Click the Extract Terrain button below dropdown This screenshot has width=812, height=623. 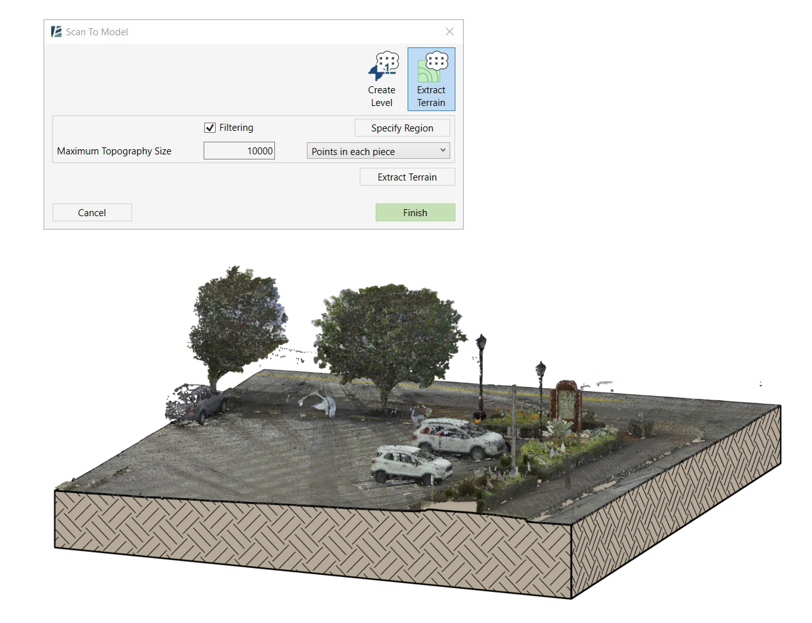(408, 177)
